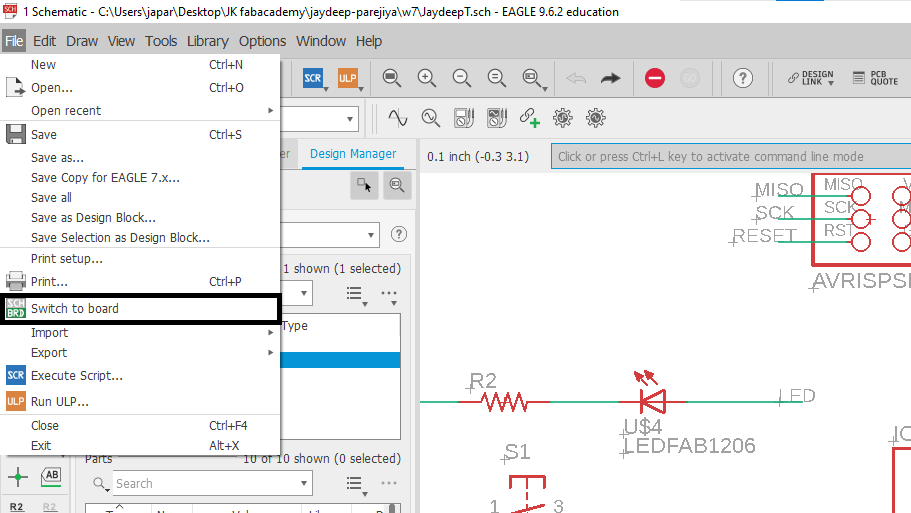This screenshot has width=911, height=513.
Task: Open Design Link toolbar button
Action: (x=811, y=78)
